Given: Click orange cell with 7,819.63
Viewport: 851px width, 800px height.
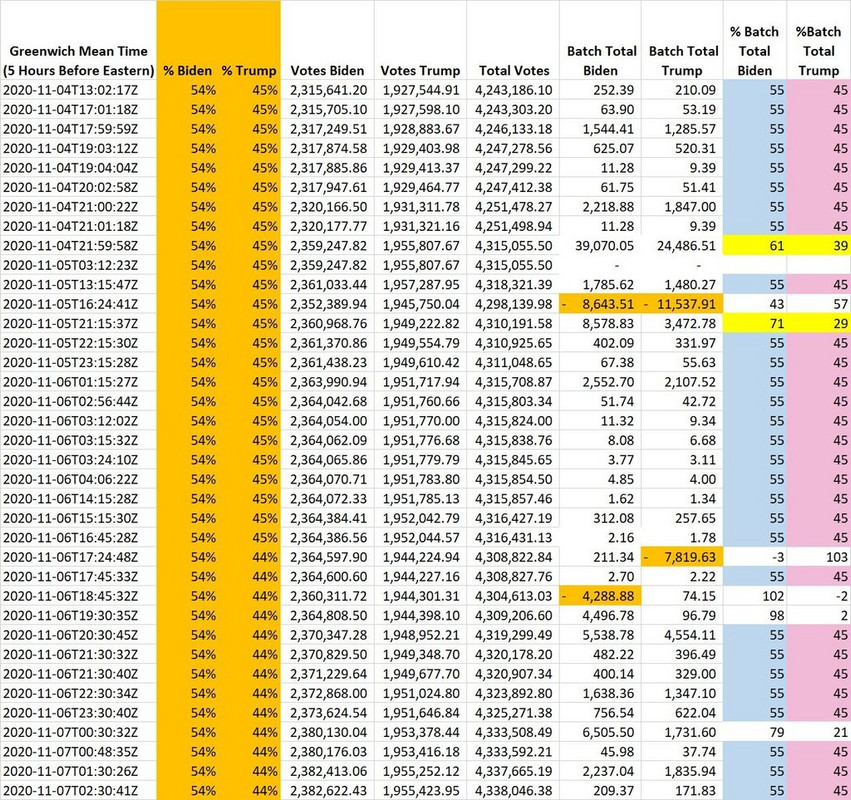Looking at the screenshot, I should pyautogui.click(x=682, y=557).
